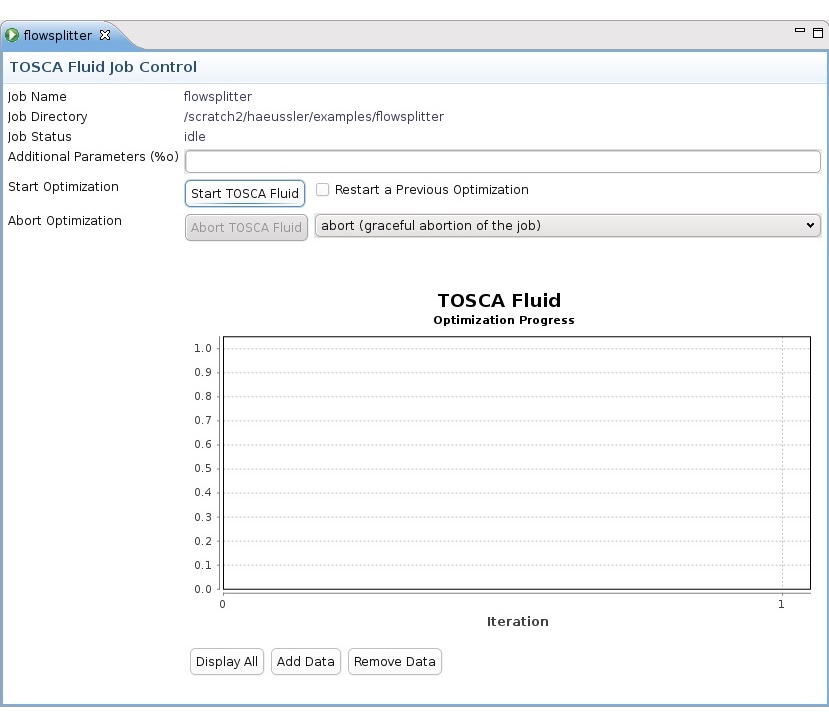
Task: Click the empty optimization progress chart area
Action: (517, 462)
